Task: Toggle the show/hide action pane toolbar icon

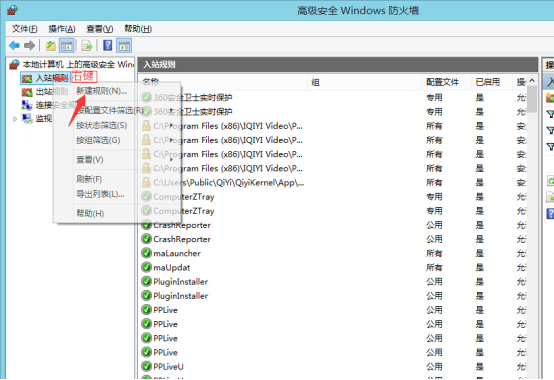Action: point(124,46)
